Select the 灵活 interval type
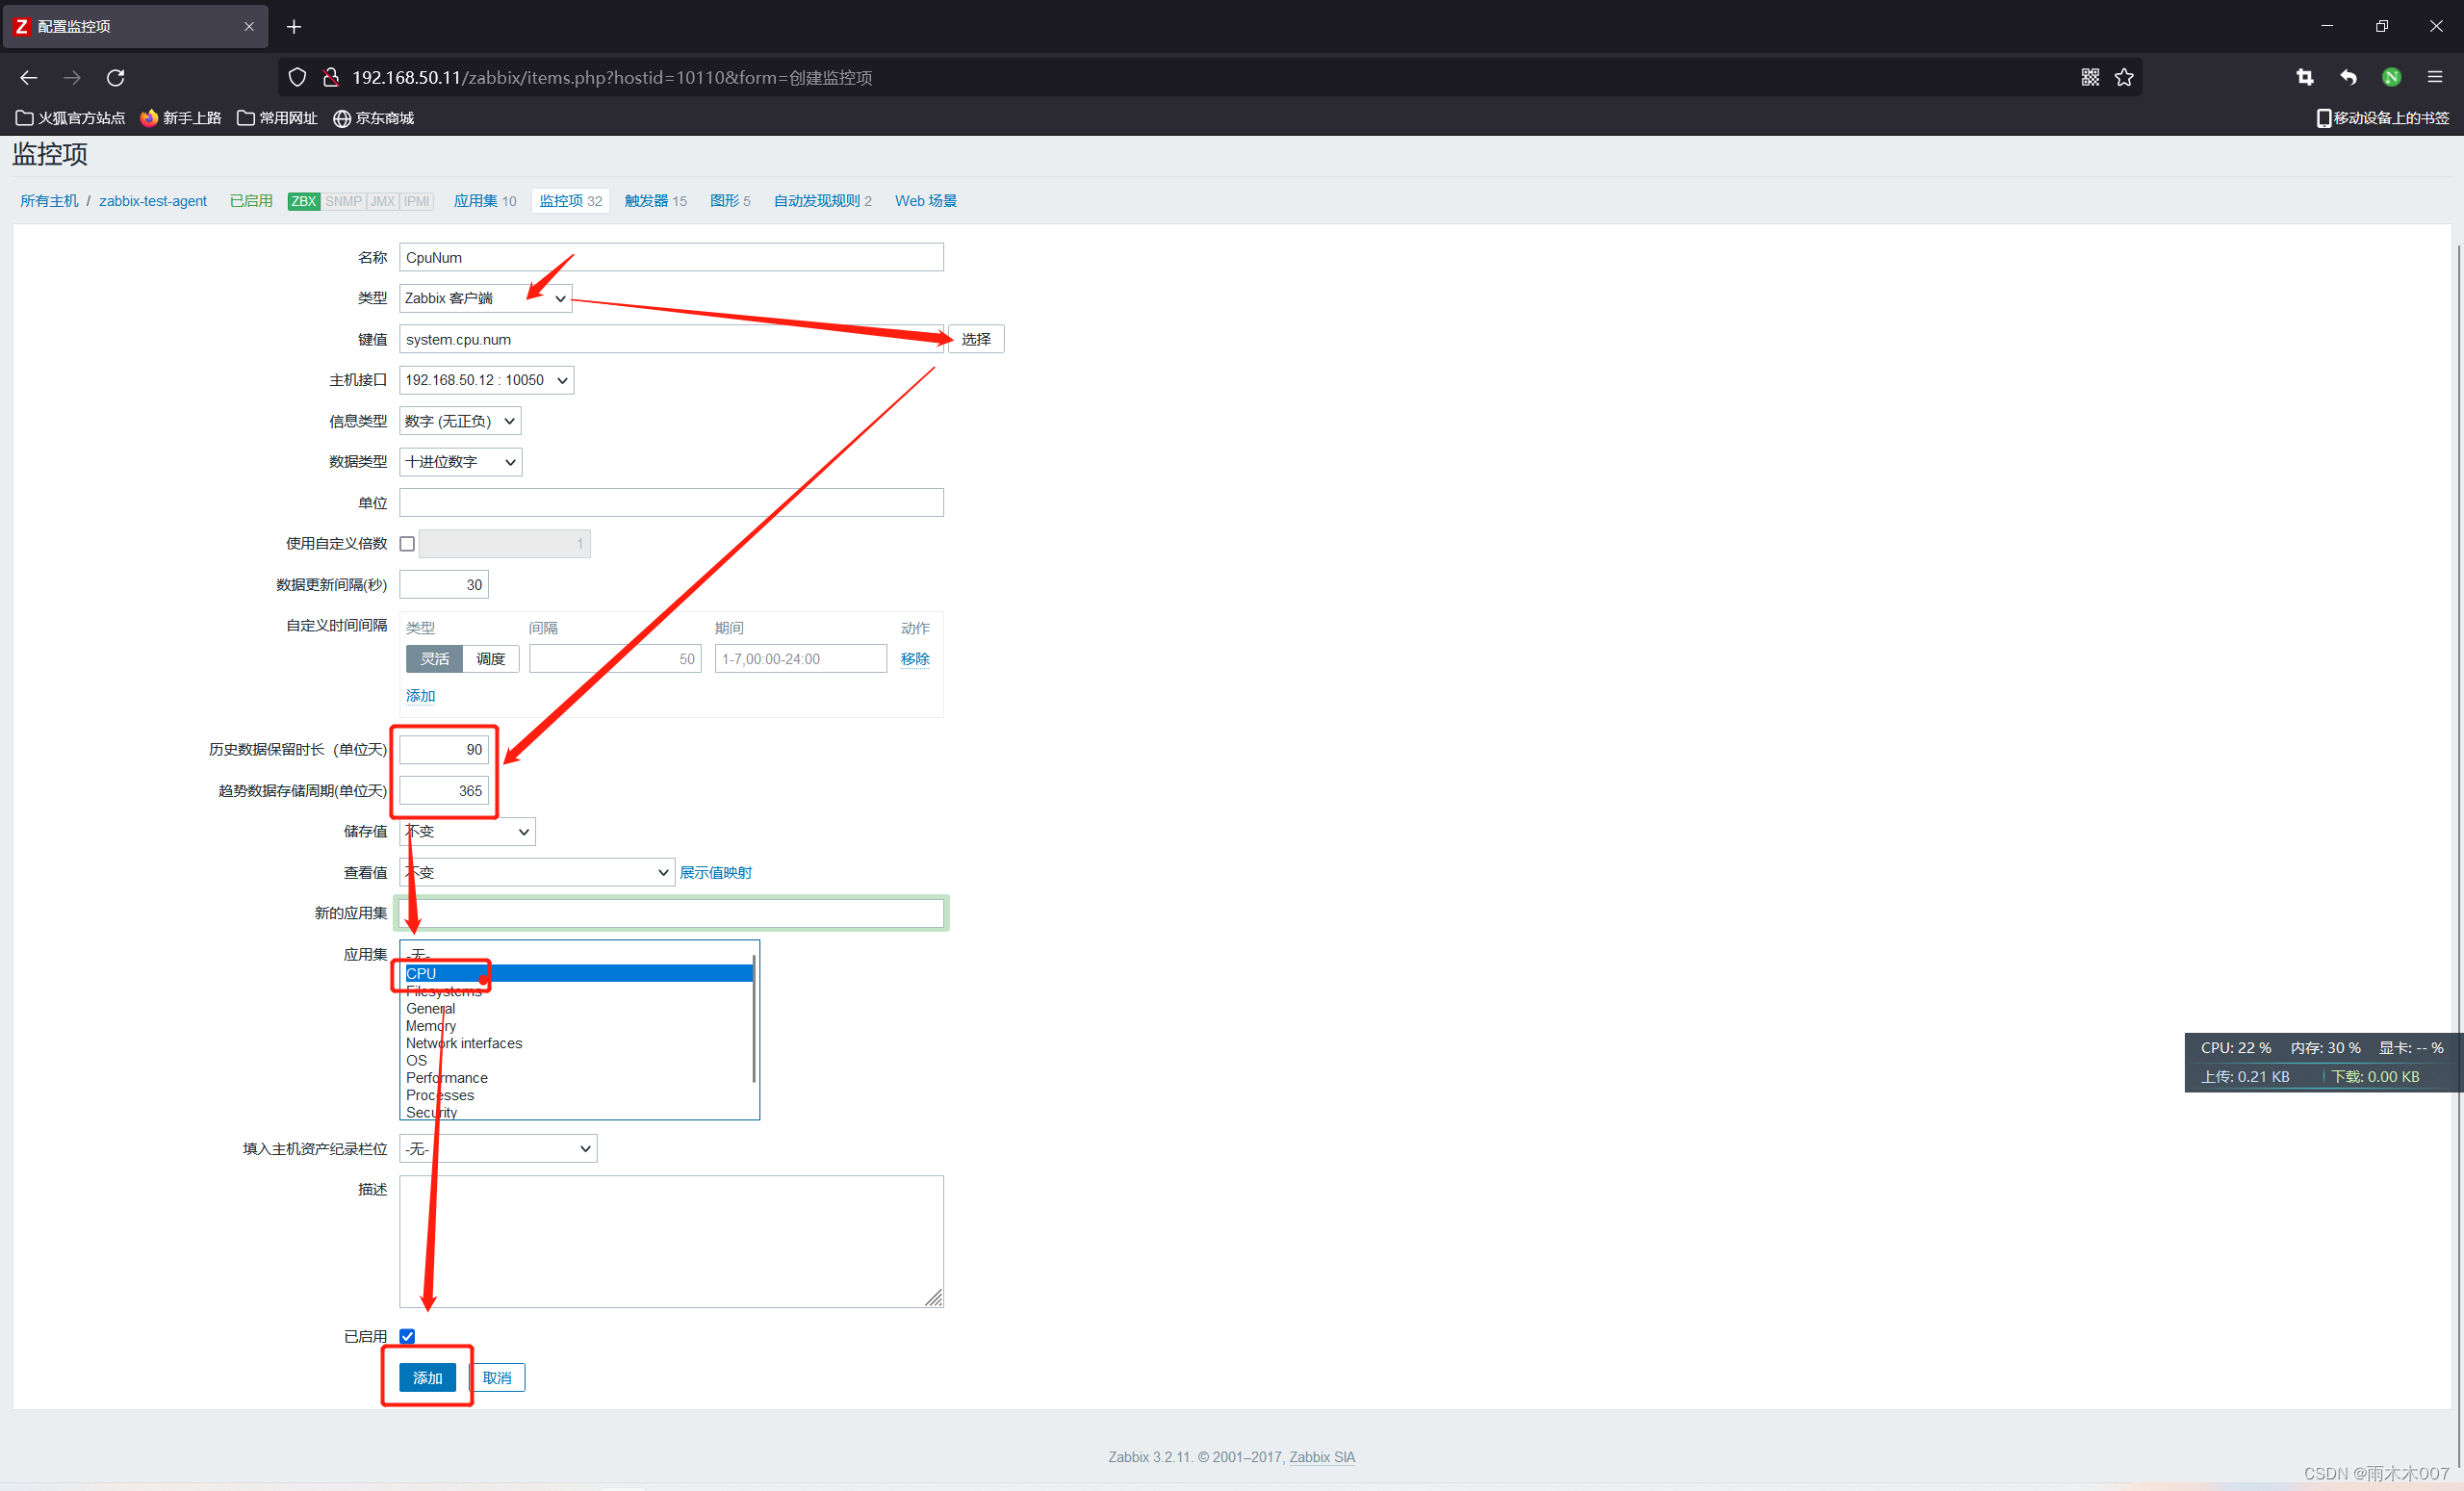The width and height of the screenshot is (2464, 1491). (434, 659)
